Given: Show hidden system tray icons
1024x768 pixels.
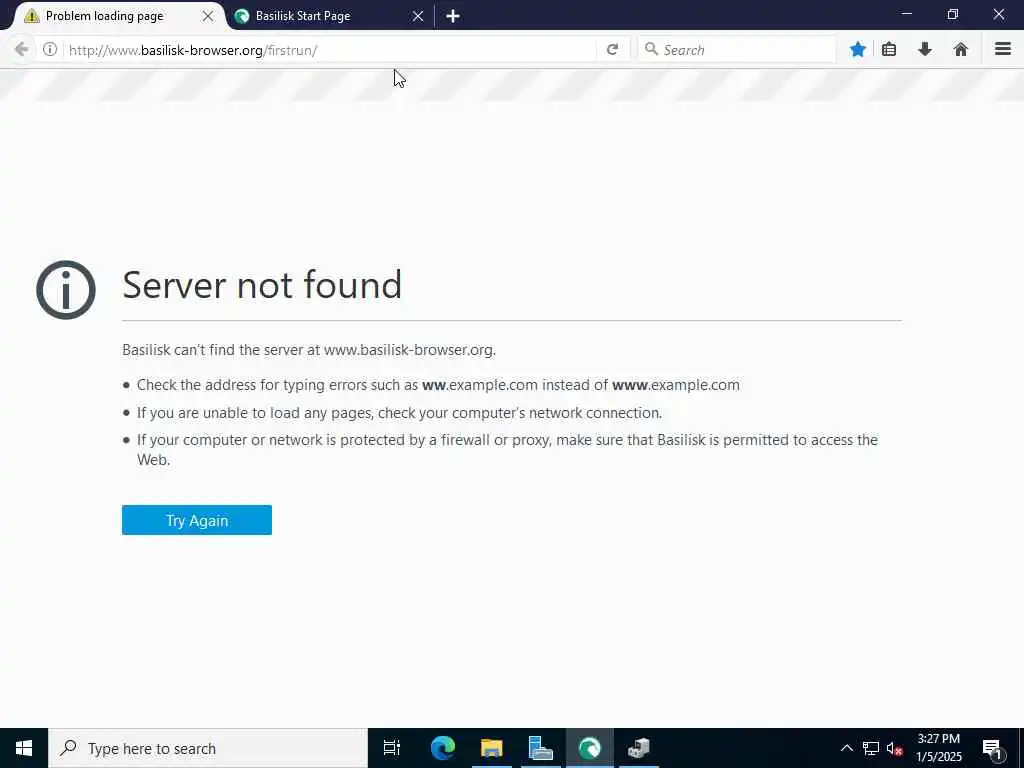Looking at the screenshot, I should [x=846, y=748].
